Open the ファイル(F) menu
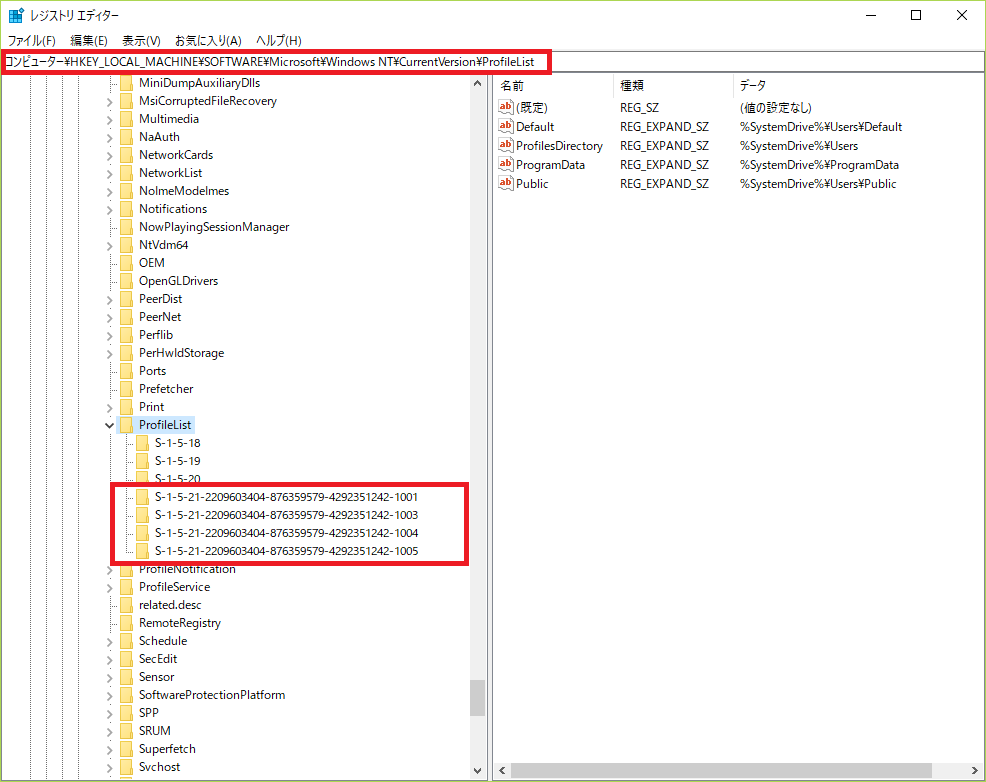 [x=31, y=41]
